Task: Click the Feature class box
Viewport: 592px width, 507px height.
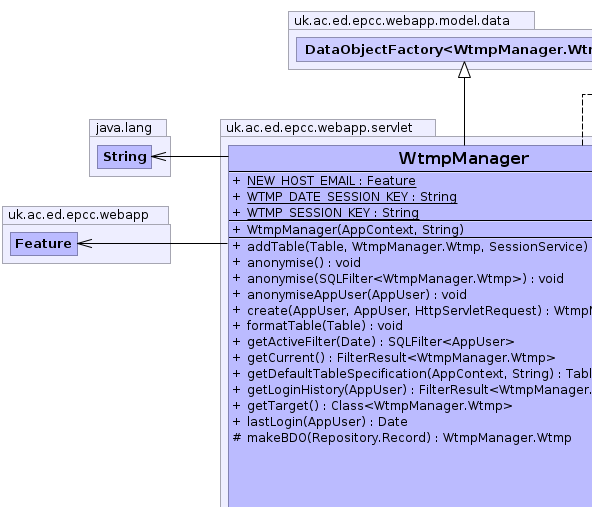Action: coord(44,244)
